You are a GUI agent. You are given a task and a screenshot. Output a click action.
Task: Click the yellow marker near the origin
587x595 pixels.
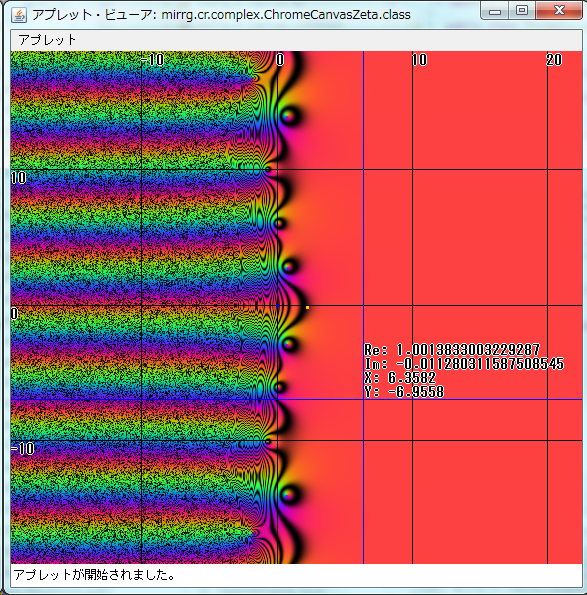click(307, 308)
